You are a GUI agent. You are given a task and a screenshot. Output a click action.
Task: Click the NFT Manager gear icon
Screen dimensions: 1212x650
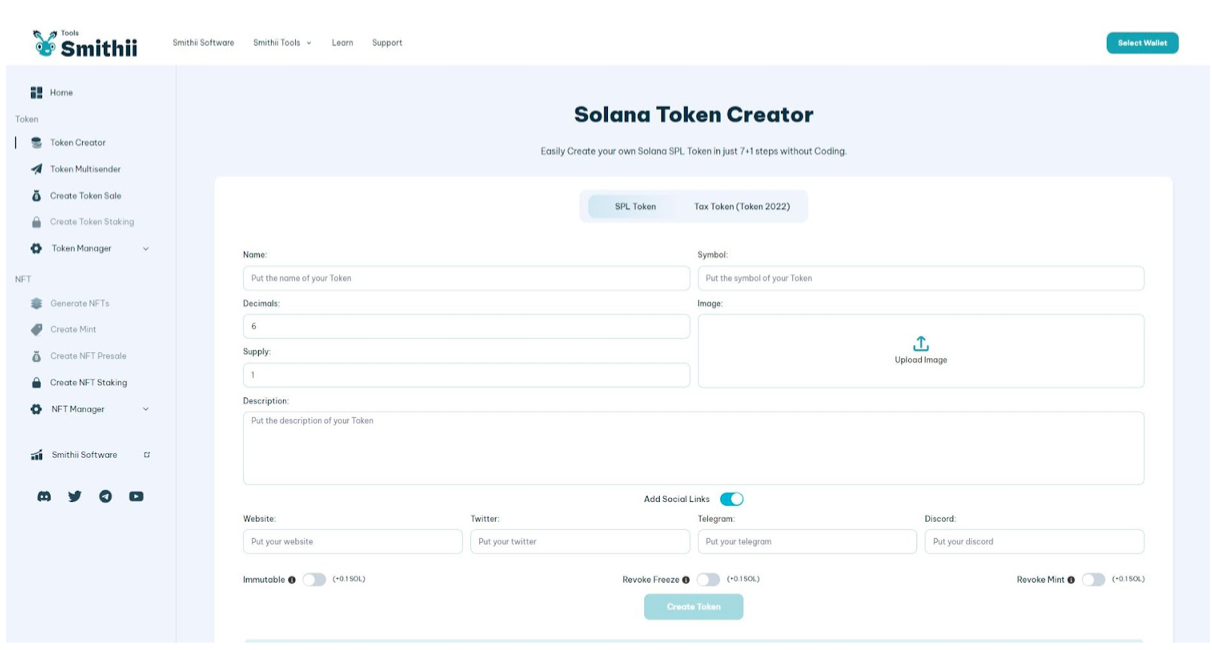coord(36,409)
